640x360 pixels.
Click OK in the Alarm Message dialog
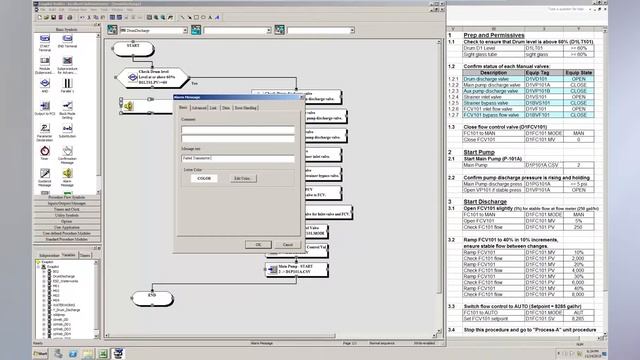[258, 244]
